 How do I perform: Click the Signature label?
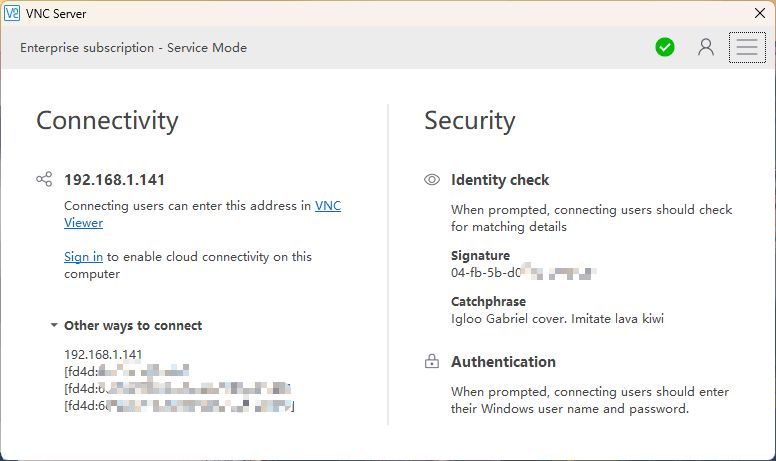[480, 256]
